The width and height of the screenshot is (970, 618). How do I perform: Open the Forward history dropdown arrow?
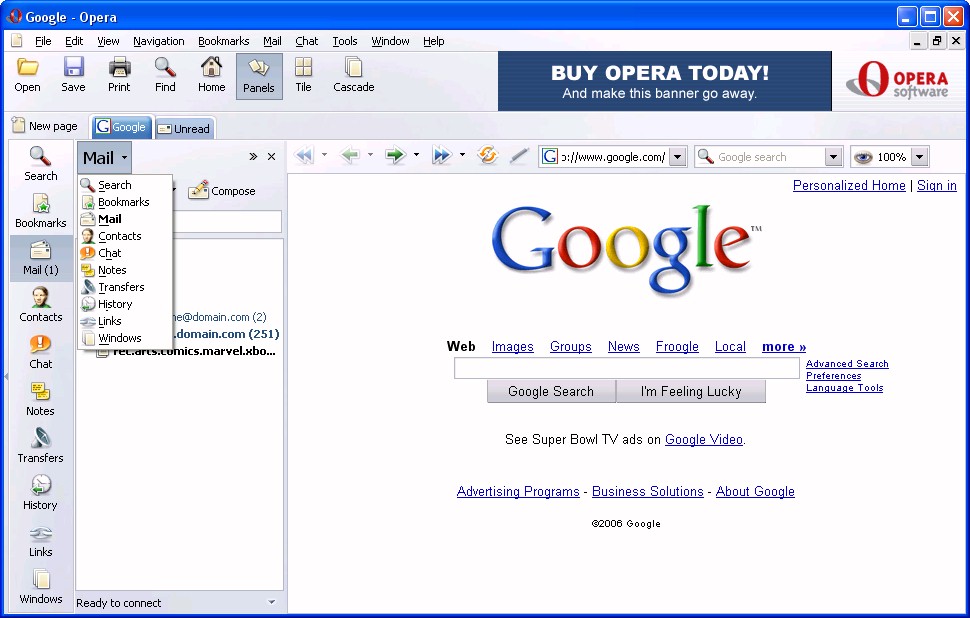pyautogui.click(x=416, y=155)
